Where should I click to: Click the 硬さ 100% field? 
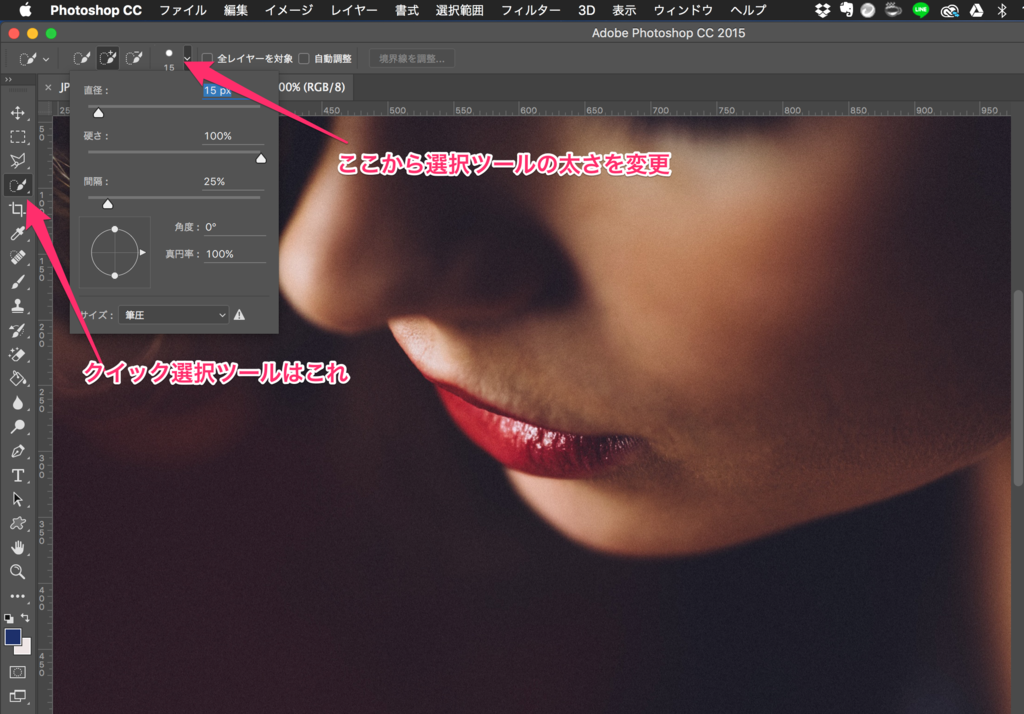(233, 136)
